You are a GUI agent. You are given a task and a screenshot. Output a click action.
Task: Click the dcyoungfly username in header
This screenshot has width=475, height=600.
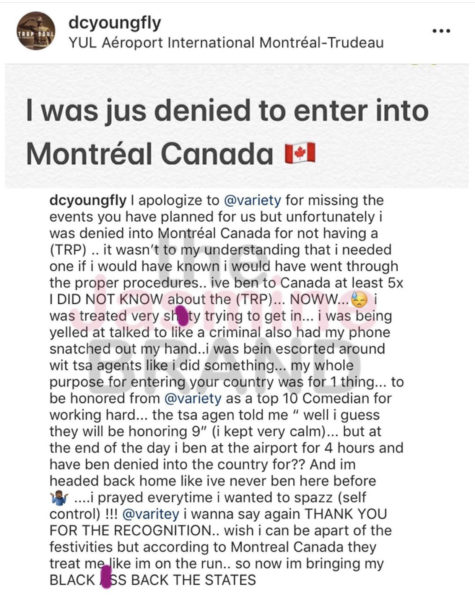(x=114, y=23)
